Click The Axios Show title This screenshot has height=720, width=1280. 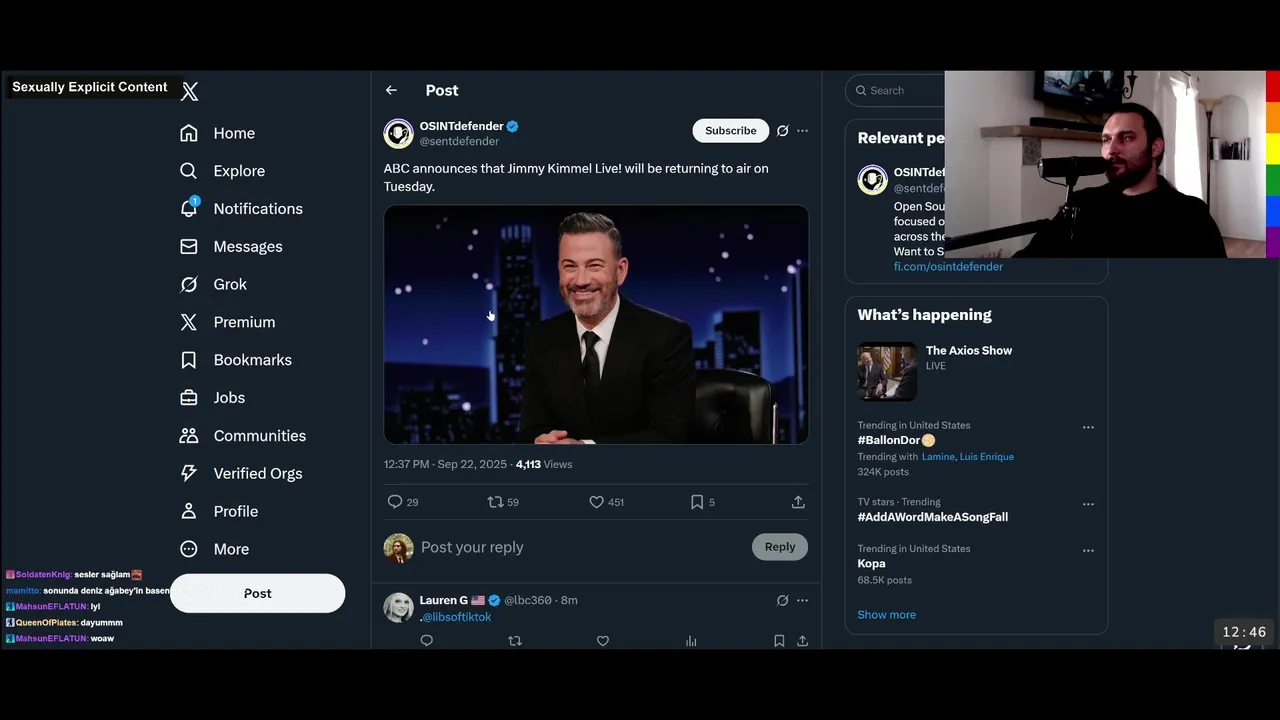[969, 350]
